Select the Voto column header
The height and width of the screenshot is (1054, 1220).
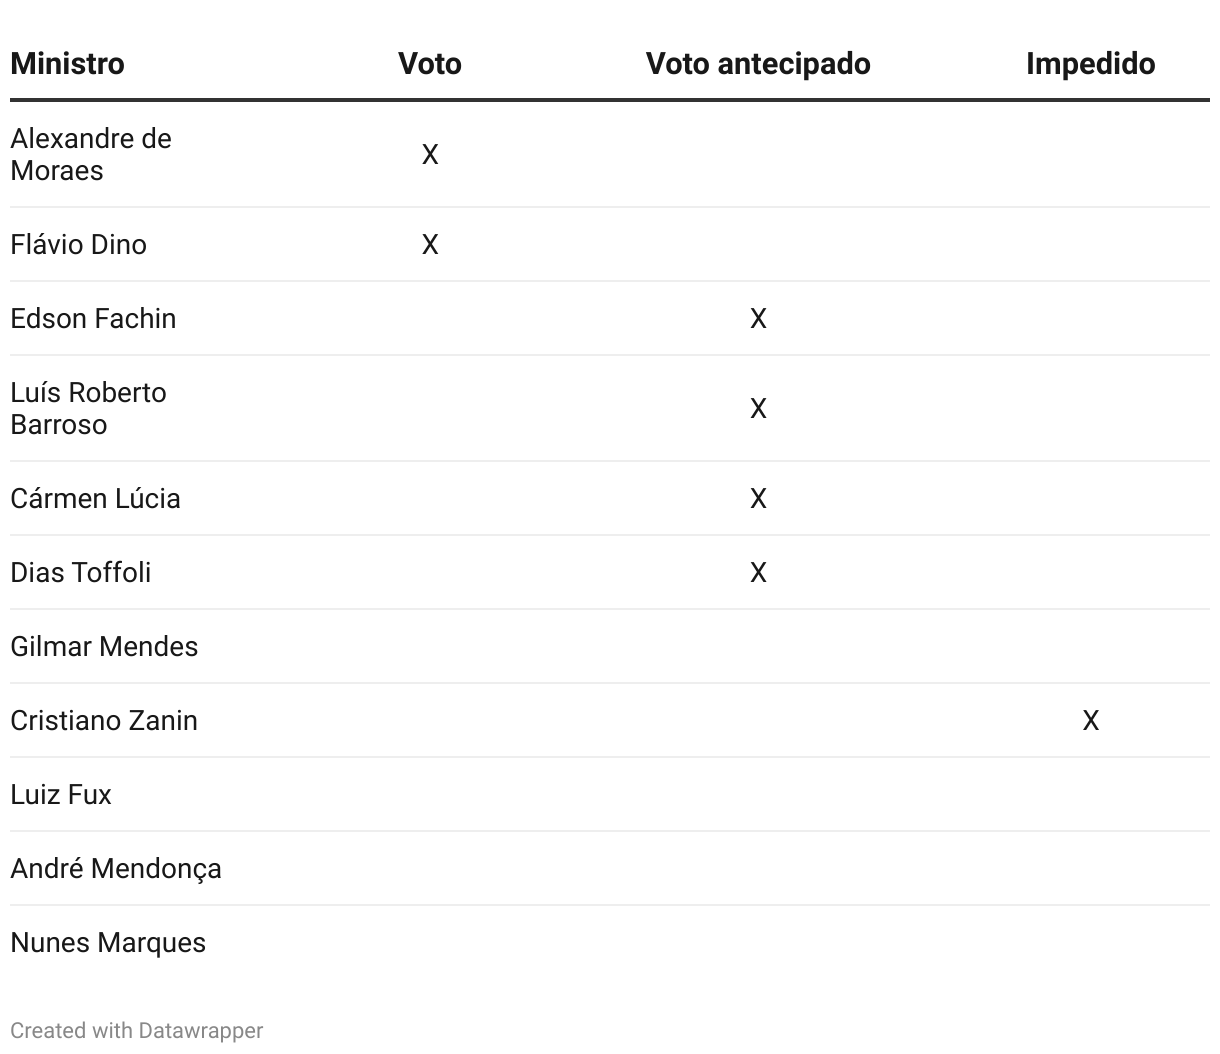tap(430, 64)
